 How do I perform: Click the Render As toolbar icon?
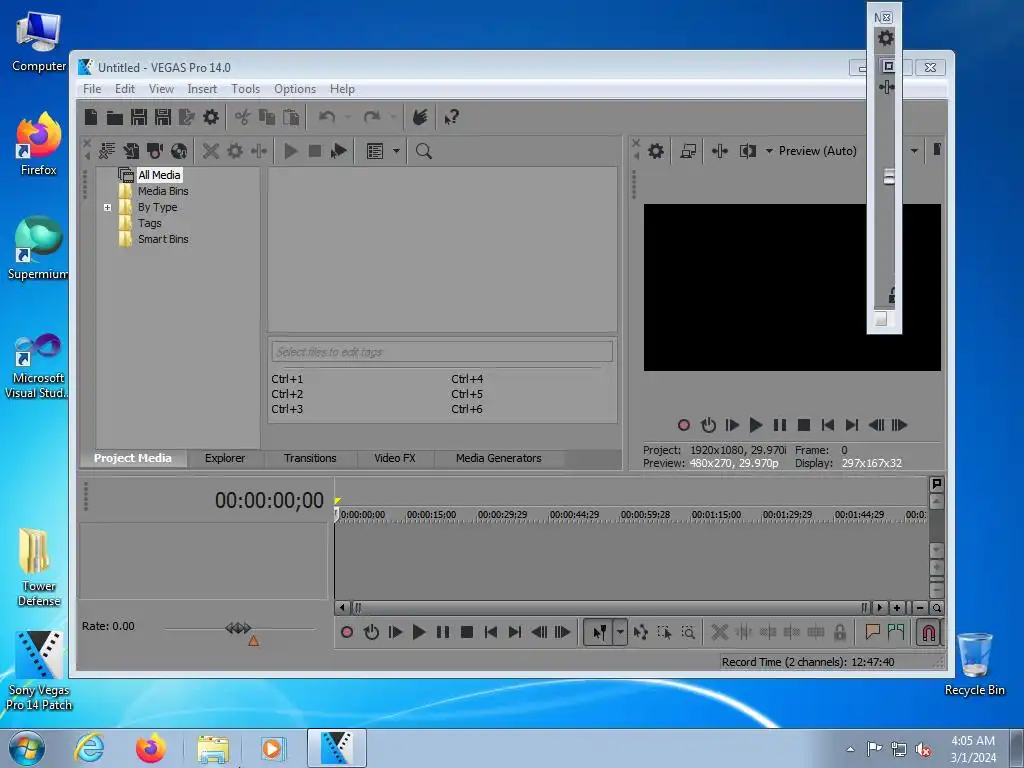click(x=187, y=118)
